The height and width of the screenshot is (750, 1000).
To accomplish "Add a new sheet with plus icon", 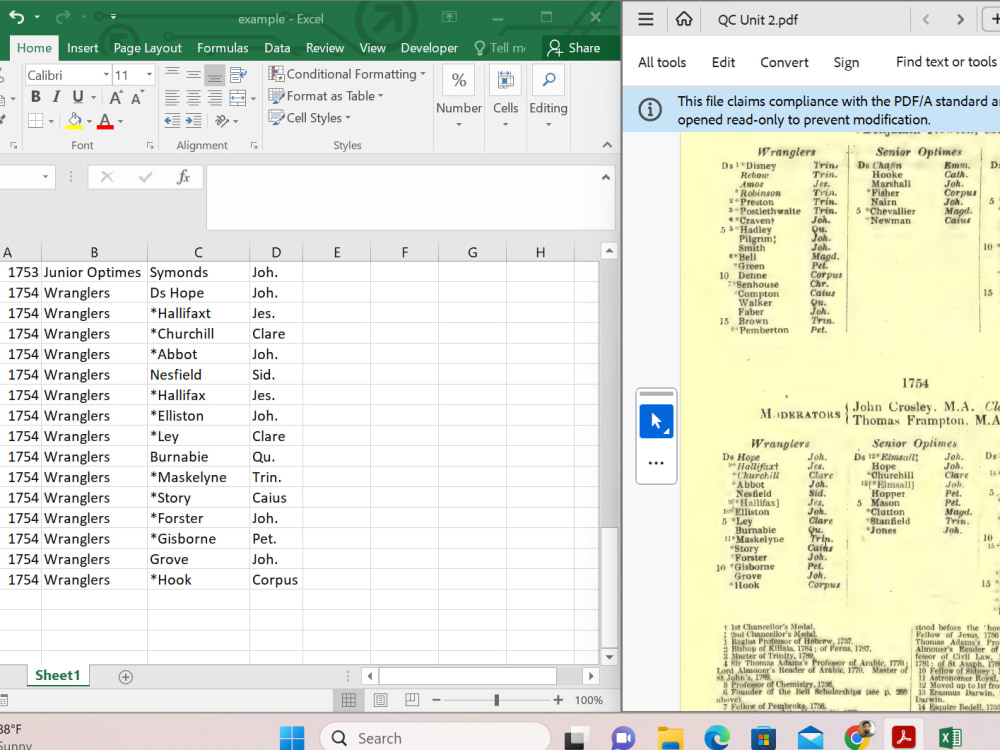I will pos(126,677).
